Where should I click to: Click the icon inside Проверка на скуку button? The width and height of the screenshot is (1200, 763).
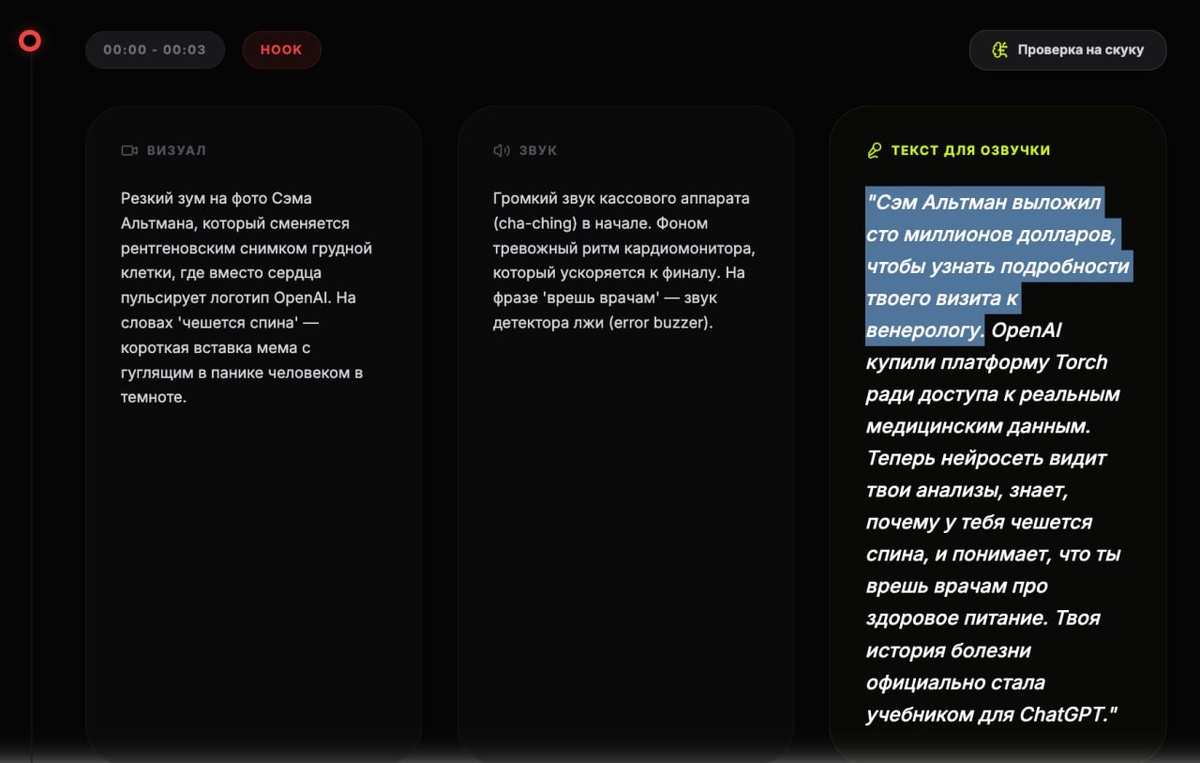coord(999,50)
